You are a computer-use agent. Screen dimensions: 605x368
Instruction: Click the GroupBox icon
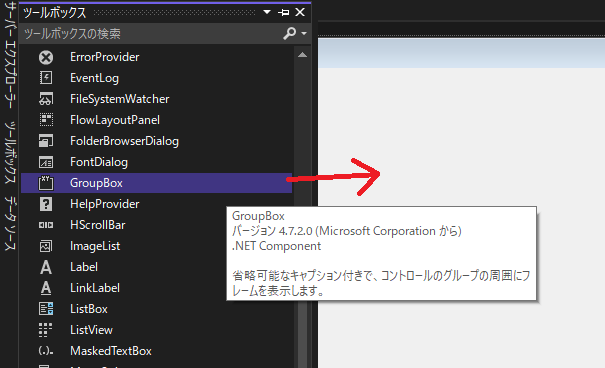coord(46,183)
